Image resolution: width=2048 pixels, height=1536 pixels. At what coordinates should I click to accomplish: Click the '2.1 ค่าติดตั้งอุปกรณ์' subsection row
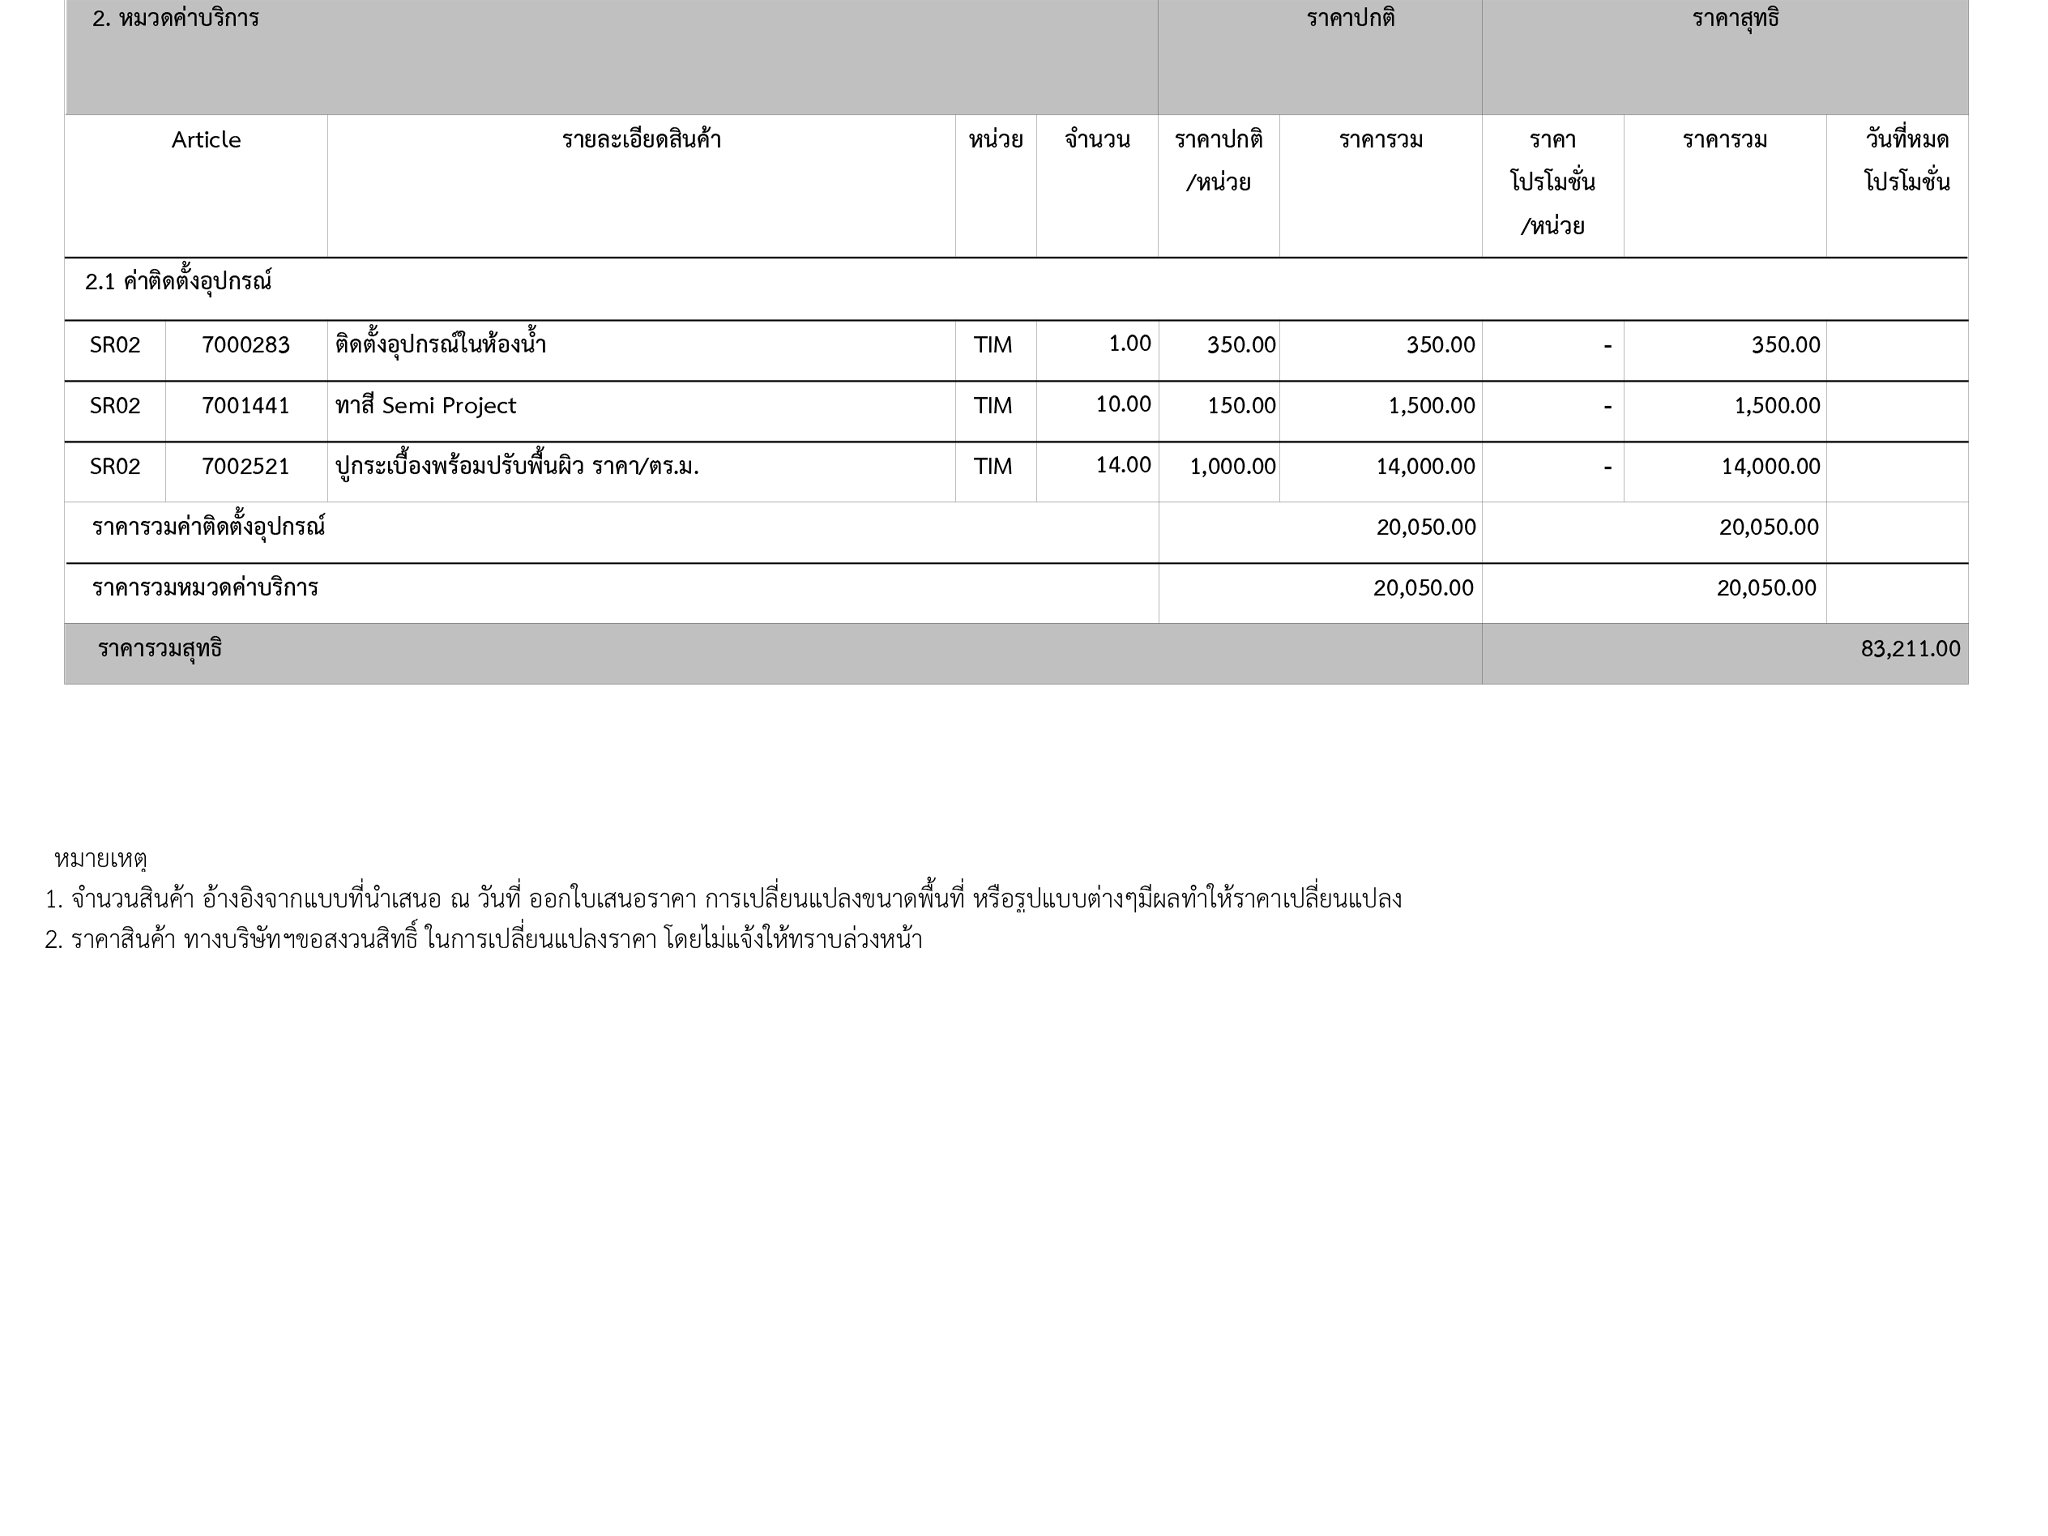179,282
